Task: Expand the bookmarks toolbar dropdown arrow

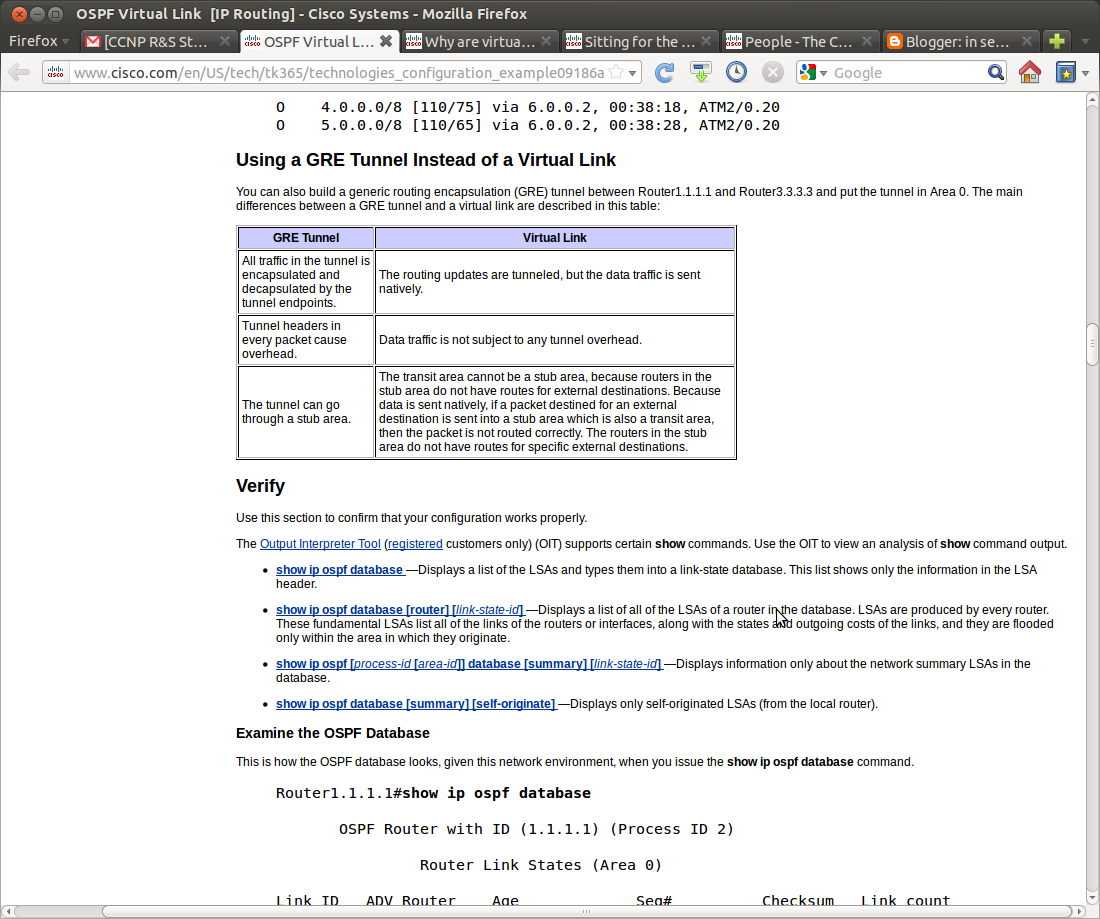Action: pyautogui.click(x=1085, y=73)
